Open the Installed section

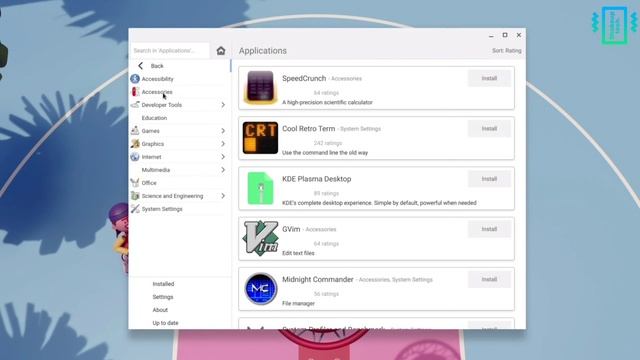point(163,284)
